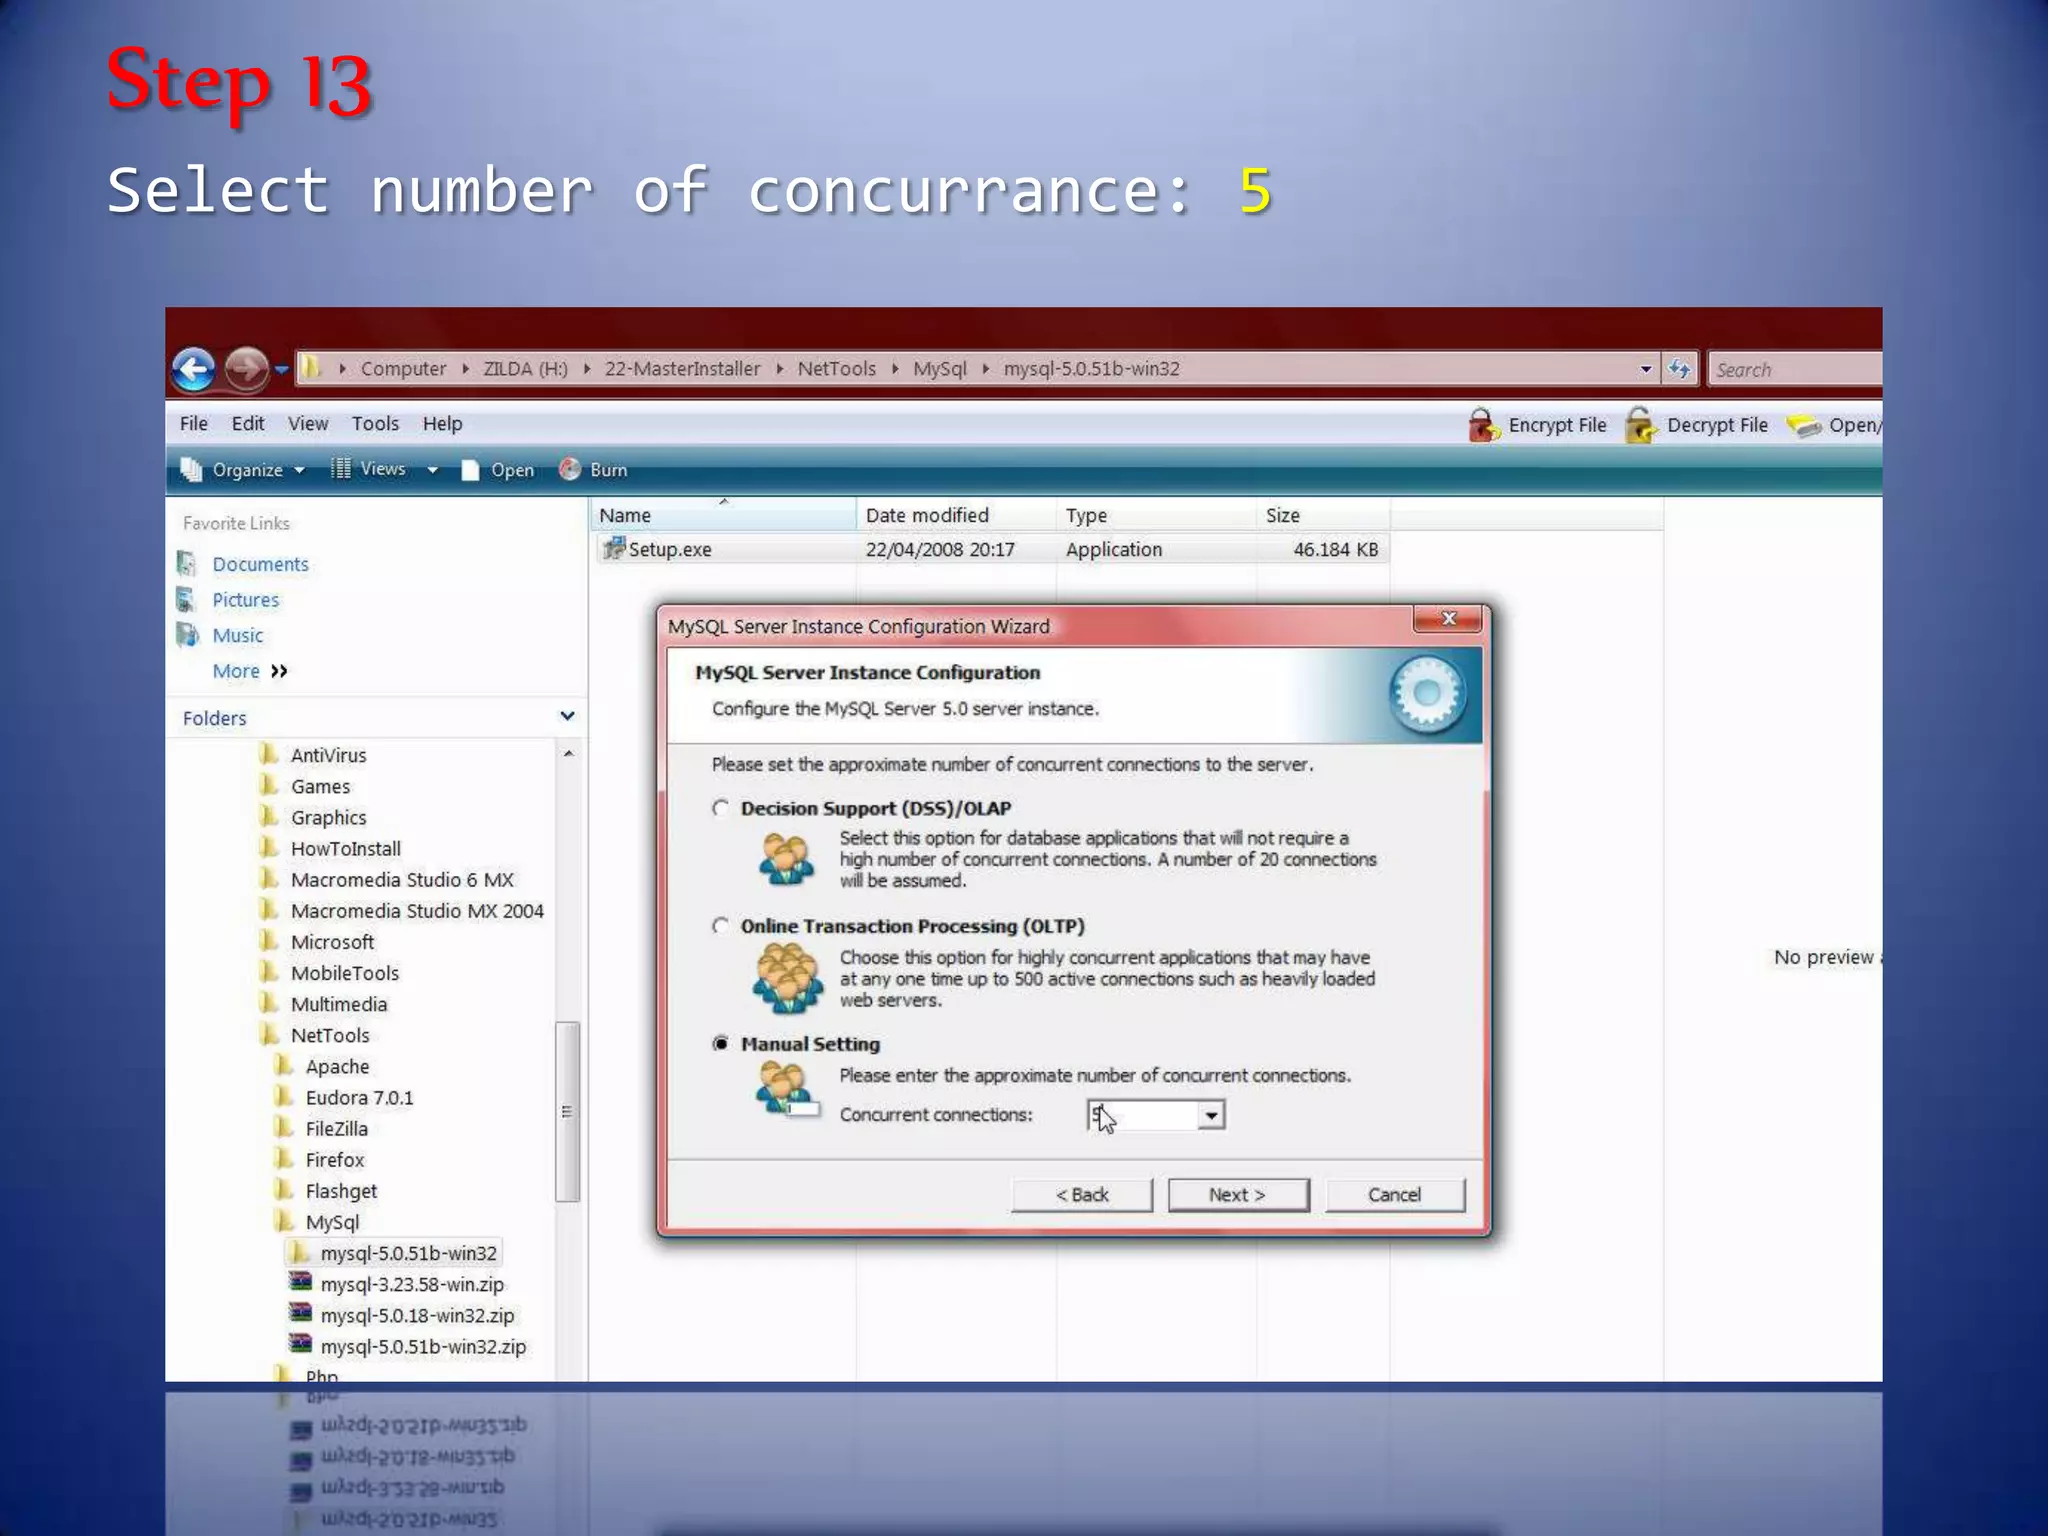The width and height of the screenshot is (2048, 1536).
Task: Open the Pictures favorite link
Action: click(245, 600)
